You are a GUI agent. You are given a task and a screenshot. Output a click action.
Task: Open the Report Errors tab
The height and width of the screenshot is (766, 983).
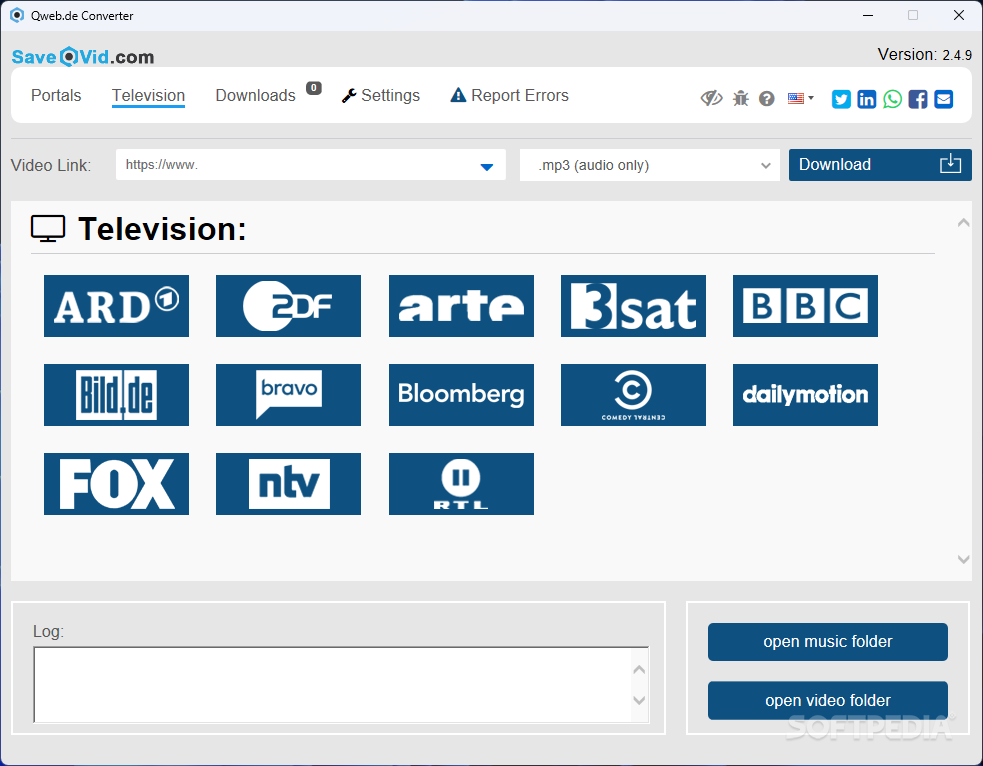coord(510,95)
